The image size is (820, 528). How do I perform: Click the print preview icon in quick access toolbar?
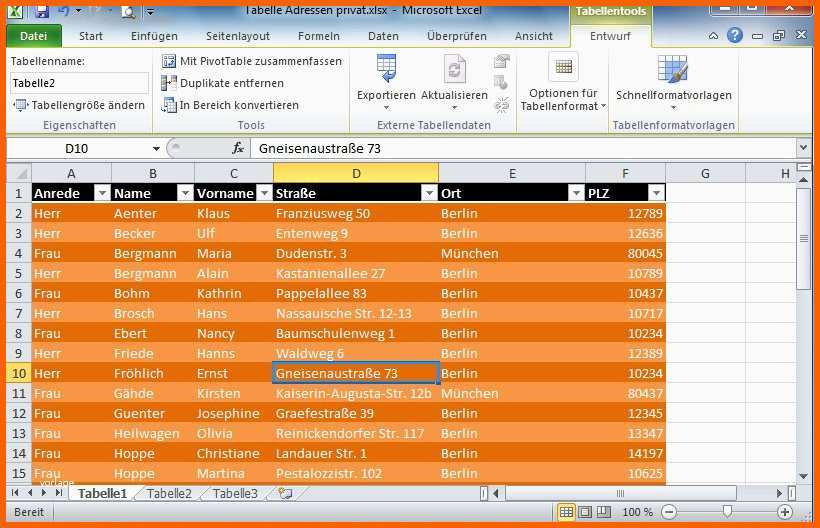(x=128, y=11)
